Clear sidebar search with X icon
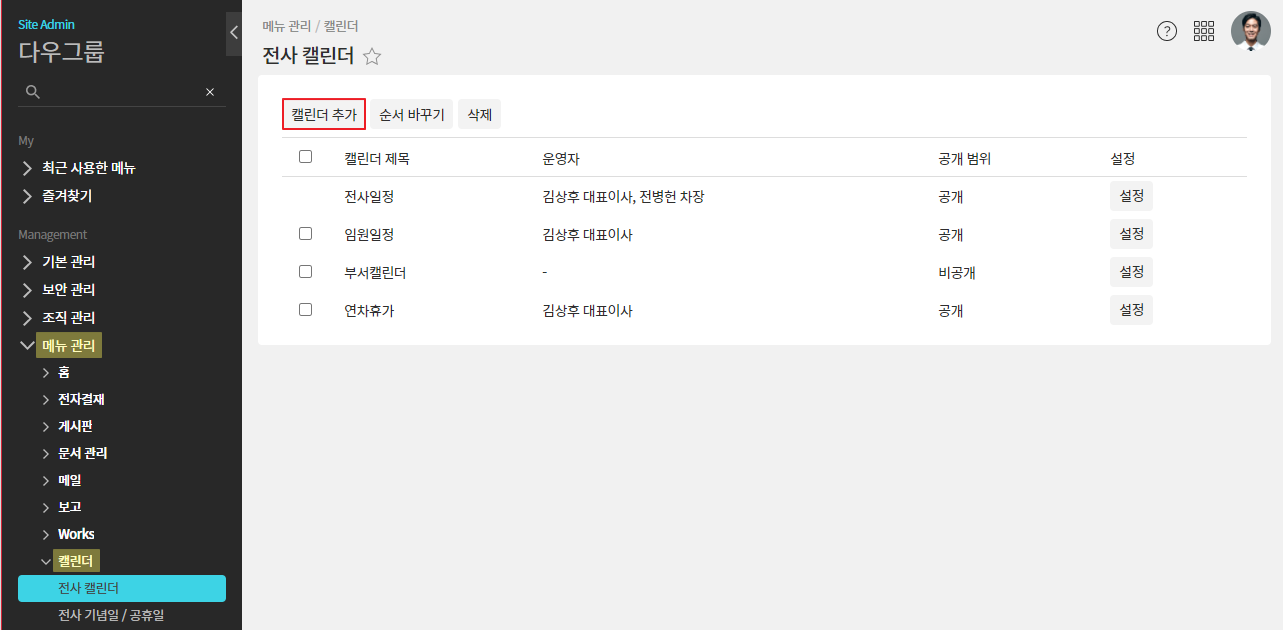The height and width of the screenshot is (630, 1283). (210, 92)
